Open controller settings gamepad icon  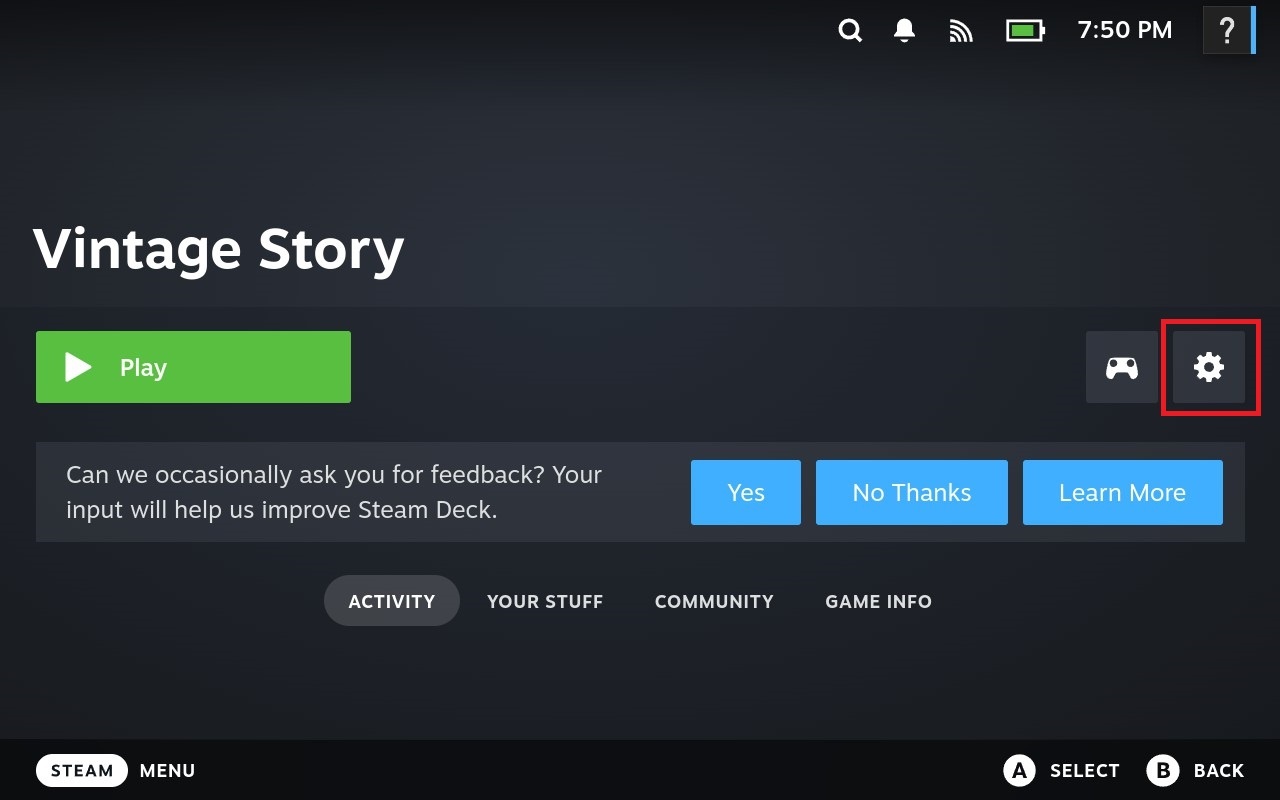[1121, 368]
